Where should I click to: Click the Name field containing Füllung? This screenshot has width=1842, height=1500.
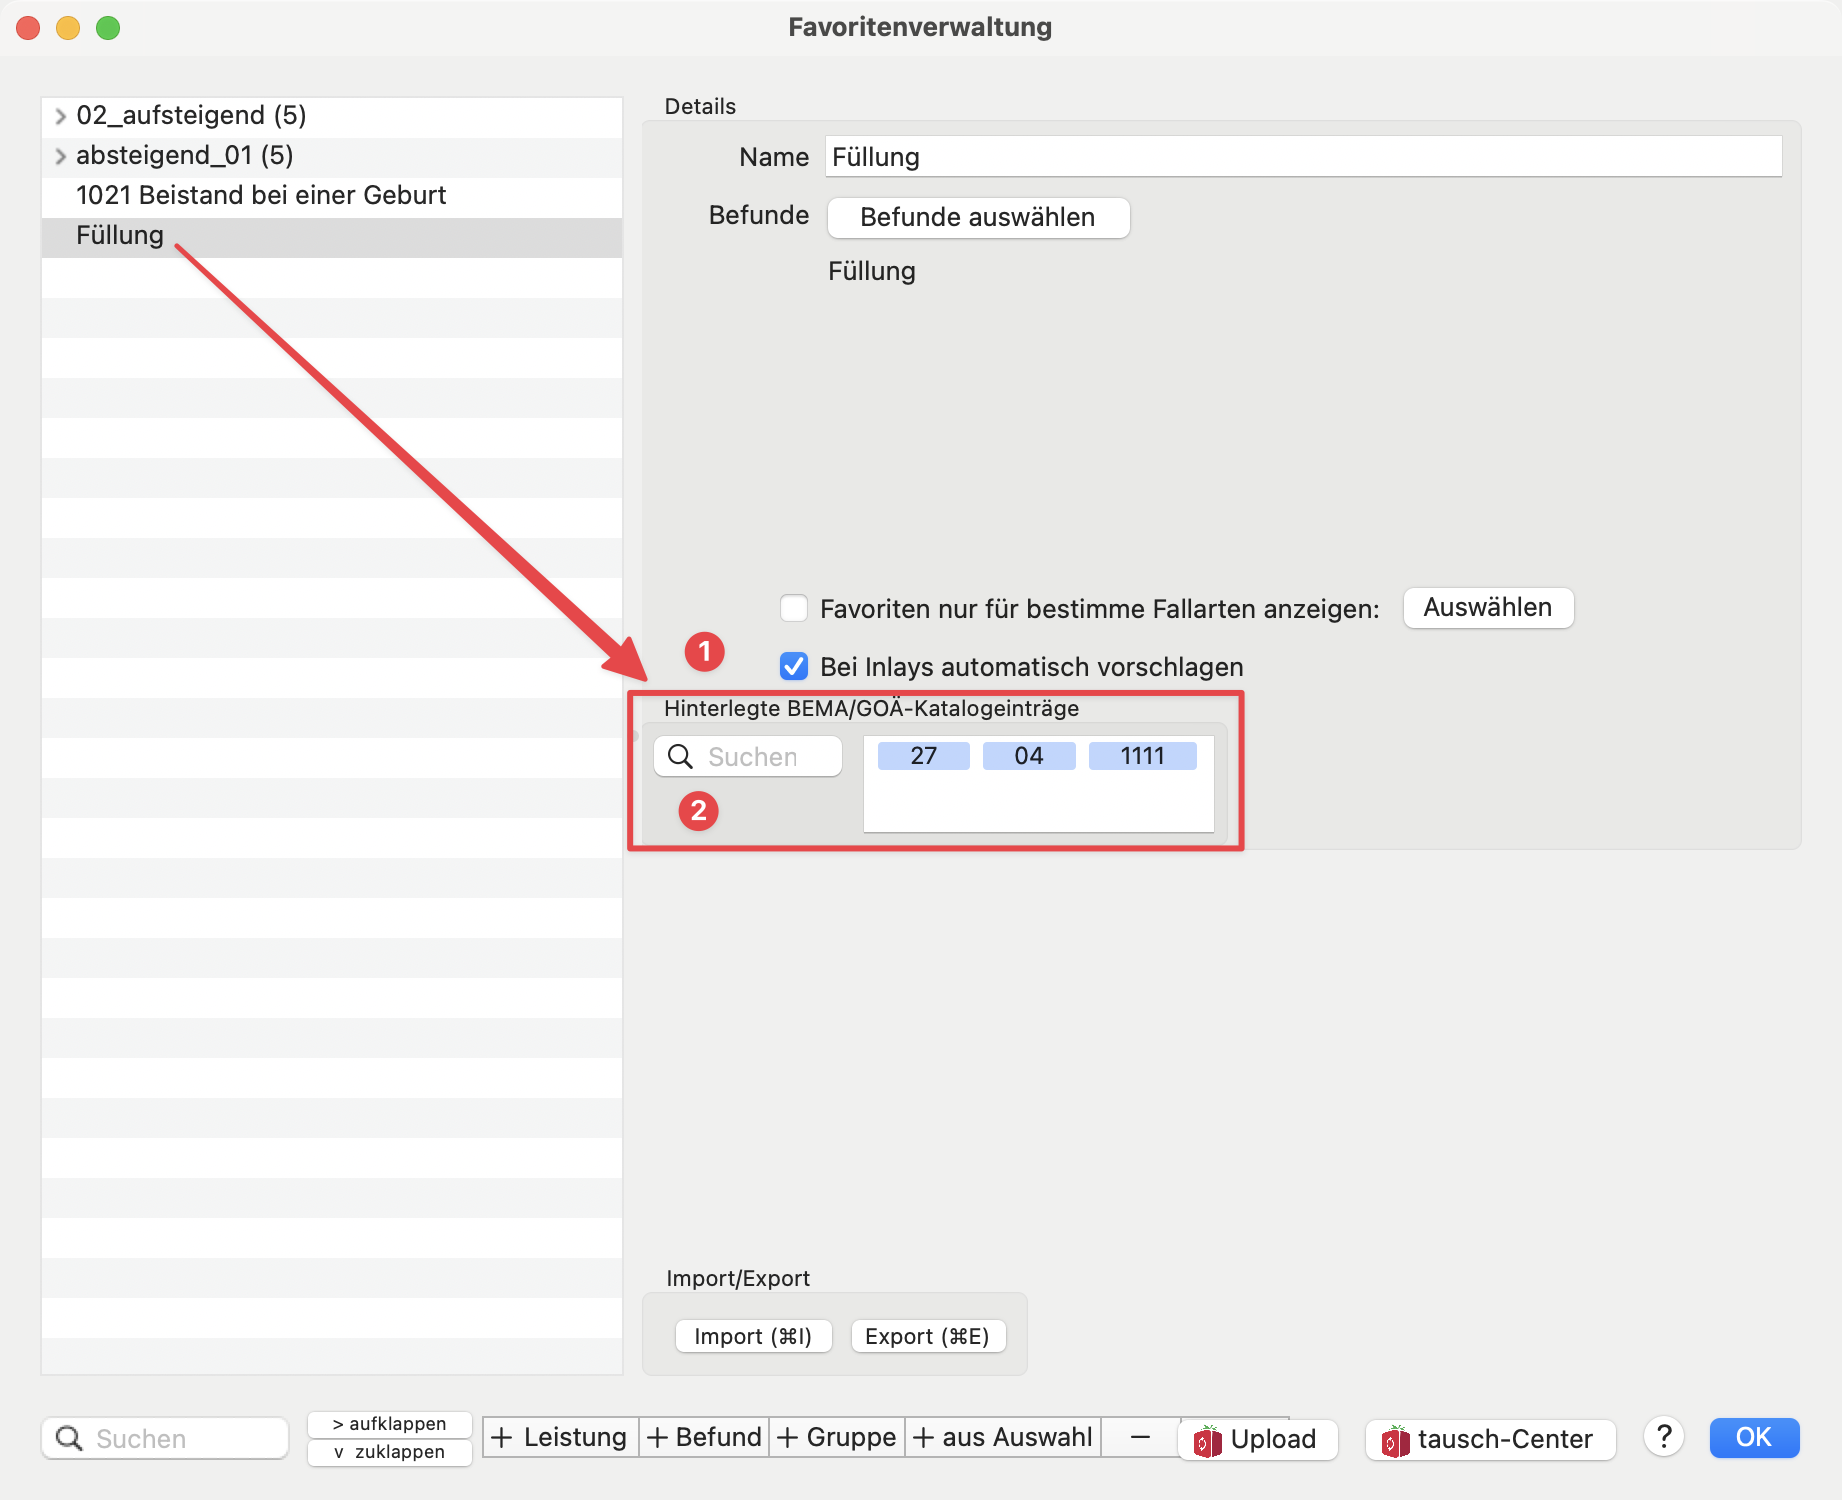[x=1303, y=157]
